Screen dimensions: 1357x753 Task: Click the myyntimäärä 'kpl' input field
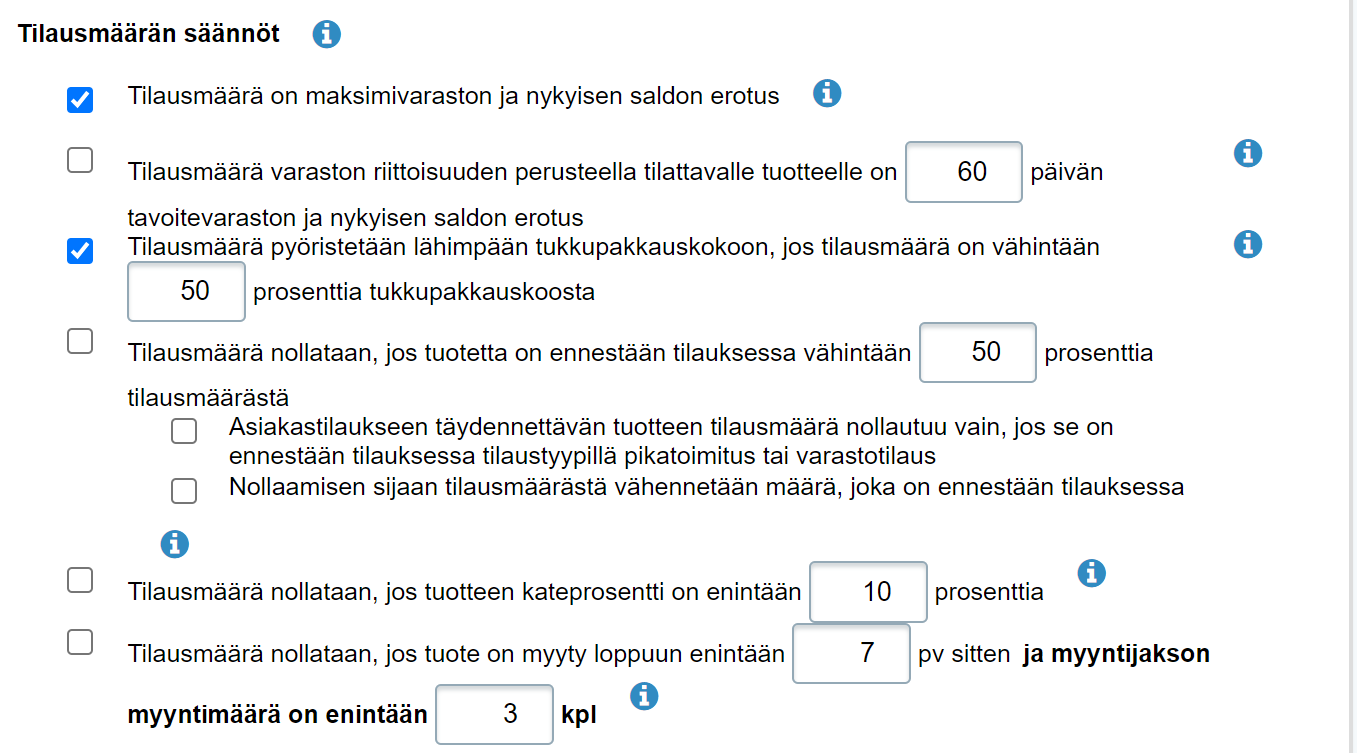click(495, 714)
